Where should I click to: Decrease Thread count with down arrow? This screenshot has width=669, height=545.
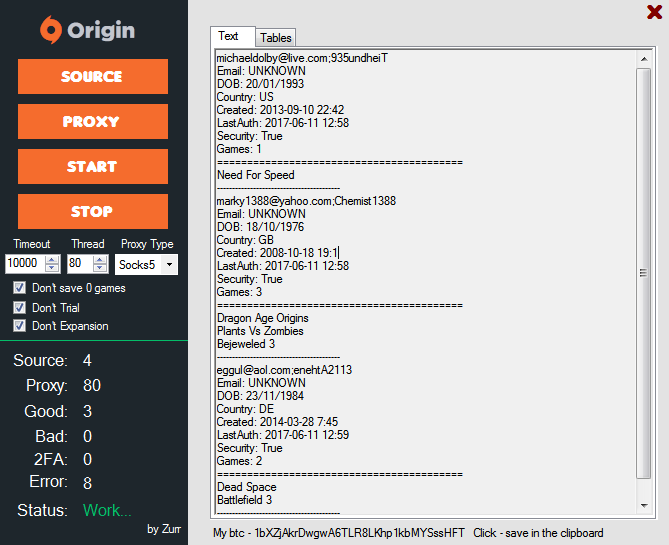pos(100,268)
